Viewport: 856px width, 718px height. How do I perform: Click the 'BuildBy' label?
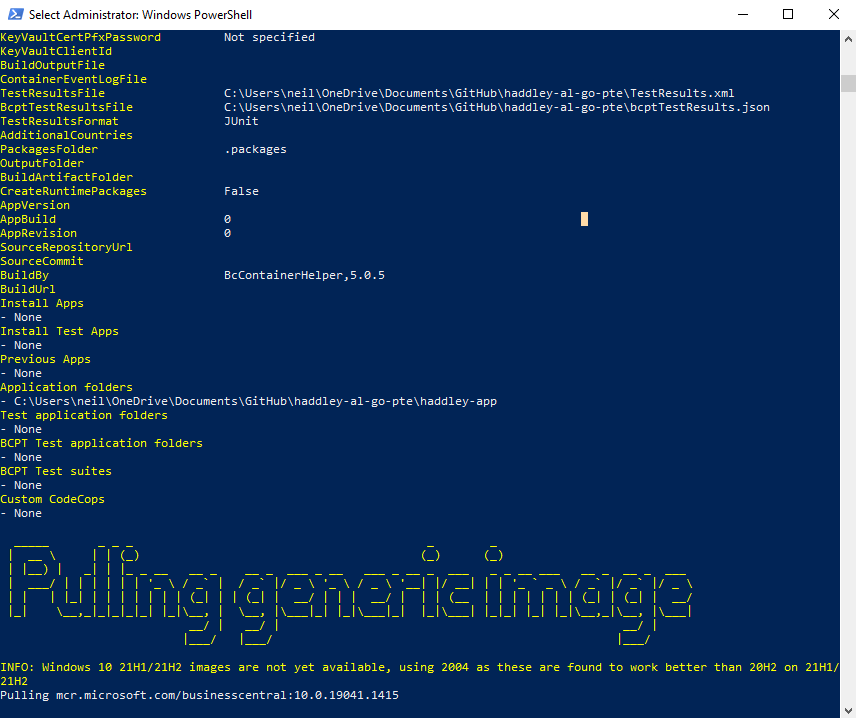click(25, 275)
